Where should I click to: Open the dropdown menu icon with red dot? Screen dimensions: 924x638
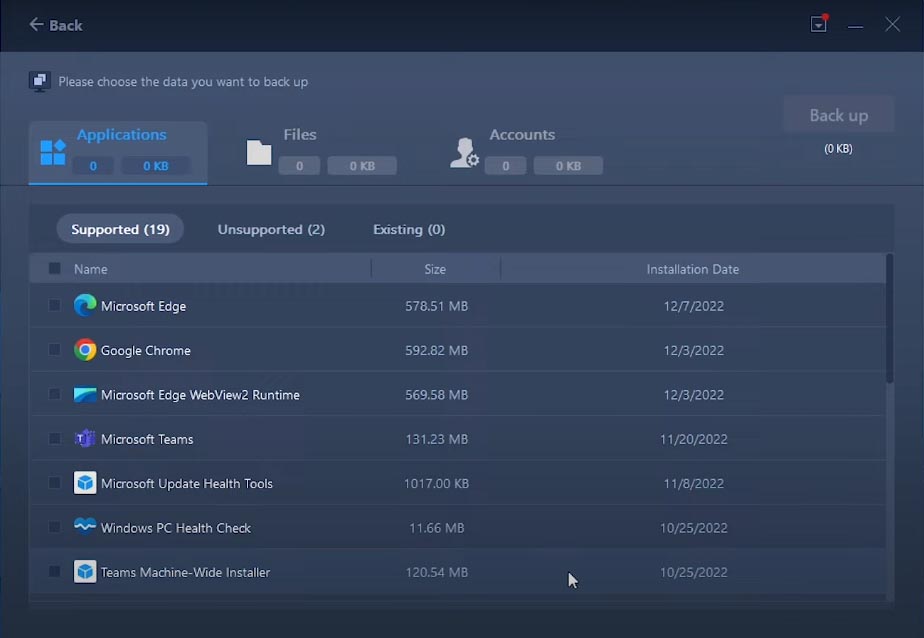click(x=819, y=24)
